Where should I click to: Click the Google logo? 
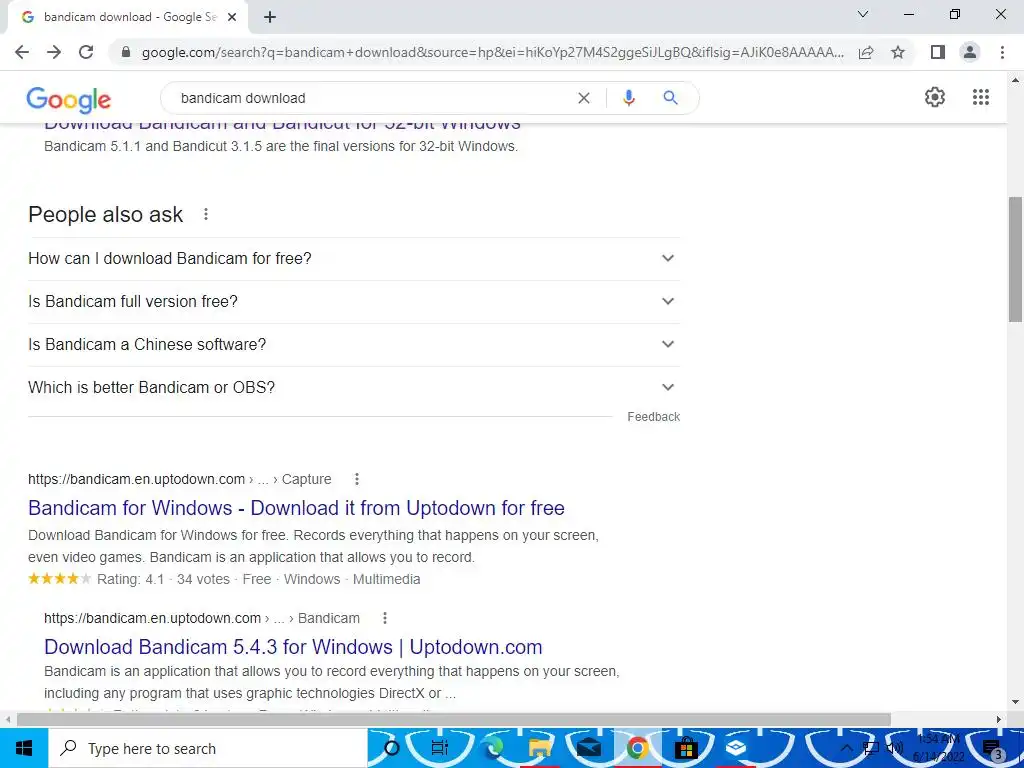pos(69,99)
